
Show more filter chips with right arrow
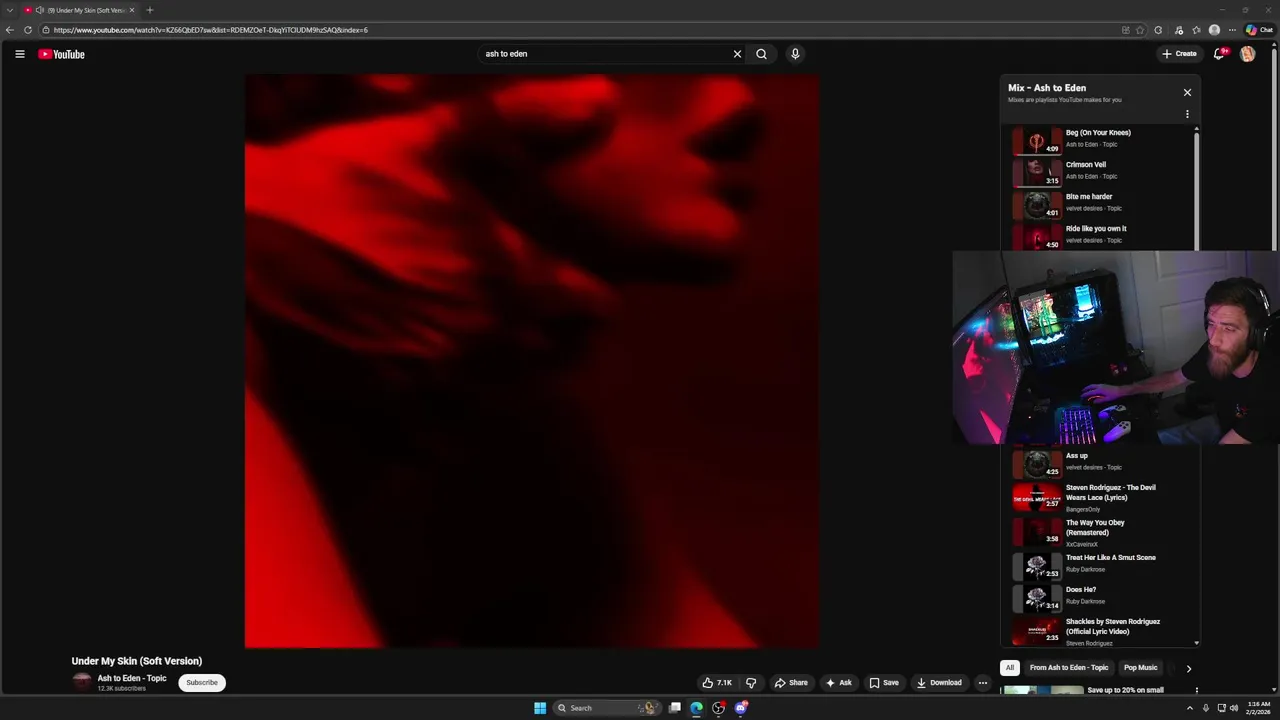pos(1188,668)
